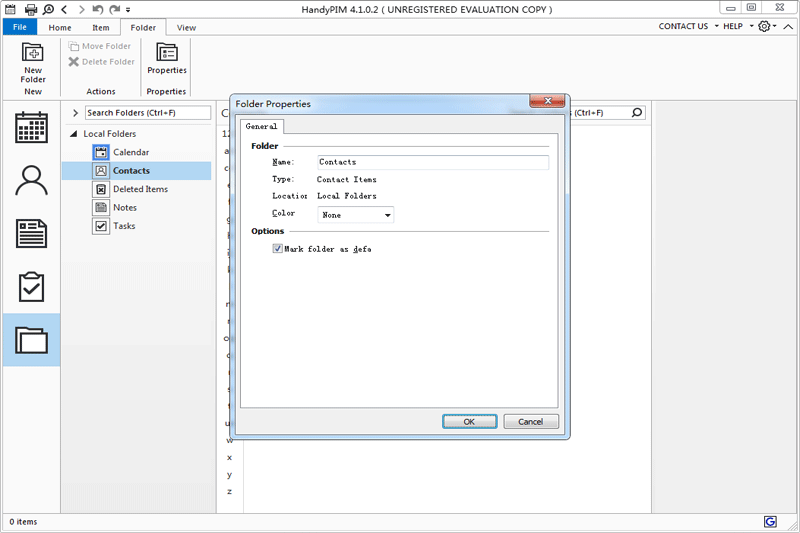Viewport: 800px width, 533px height.
Task: Switch to the View ribbon tab
Action: (186, 28)
